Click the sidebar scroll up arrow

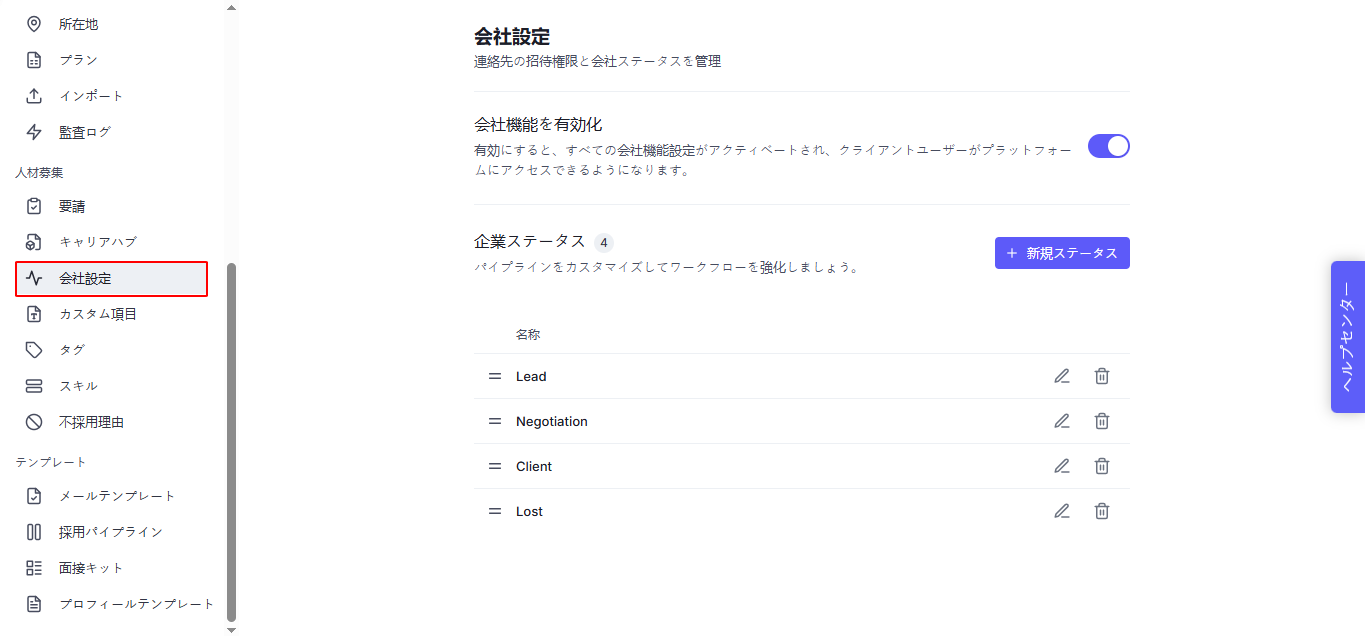(232, 7)
